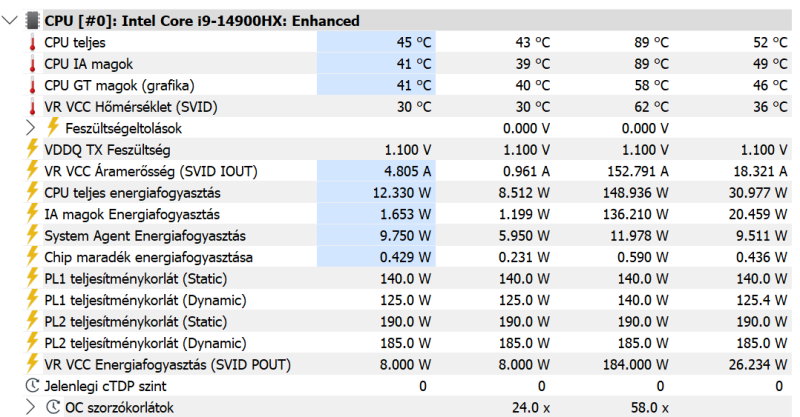Select the OC szorzókorlátok label
Viewport: 800px width, 417px height.
(119, 407)
